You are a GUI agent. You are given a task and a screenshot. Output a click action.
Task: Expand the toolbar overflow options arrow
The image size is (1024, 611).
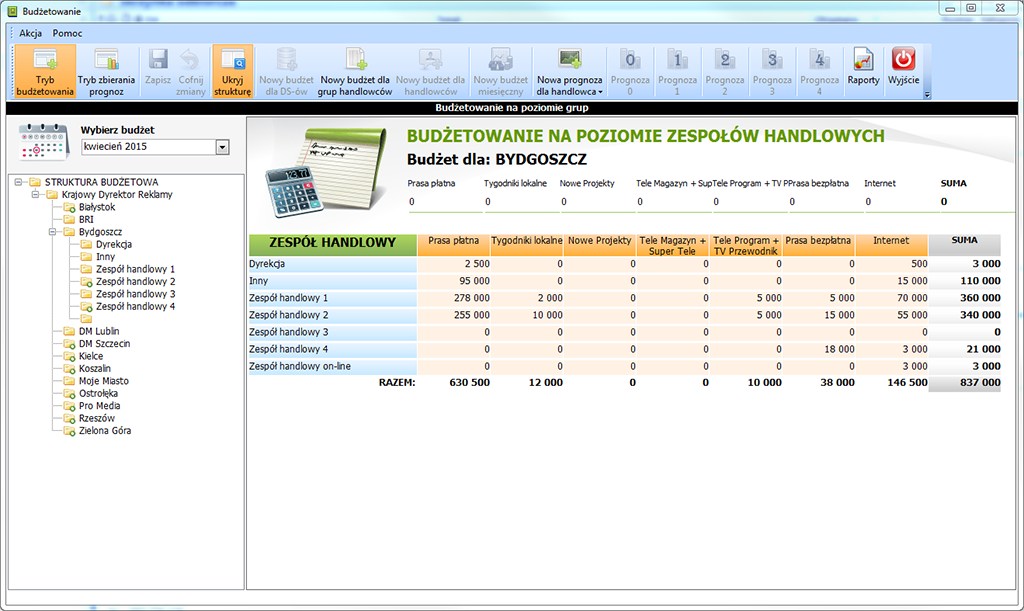pos(927,95)
